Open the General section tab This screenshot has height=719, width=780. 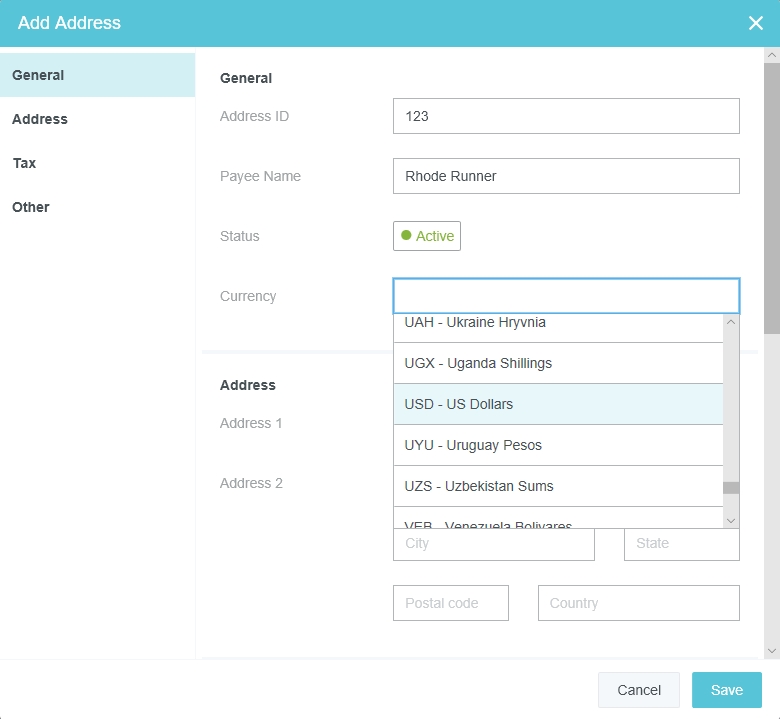coord(97,75)
